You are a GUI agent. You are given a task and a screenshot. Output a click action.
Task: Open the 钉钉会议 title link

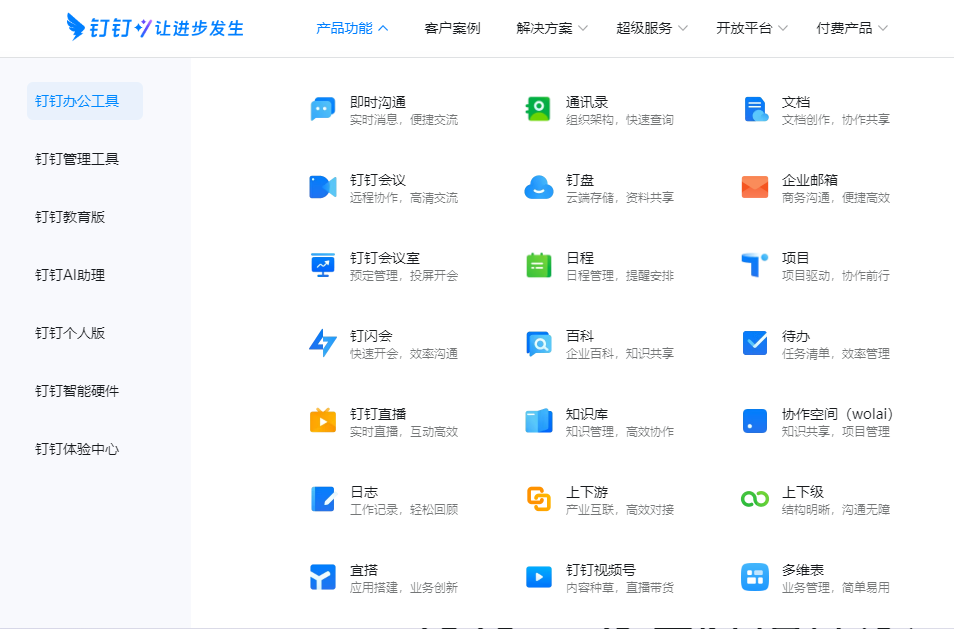(378, 180)
